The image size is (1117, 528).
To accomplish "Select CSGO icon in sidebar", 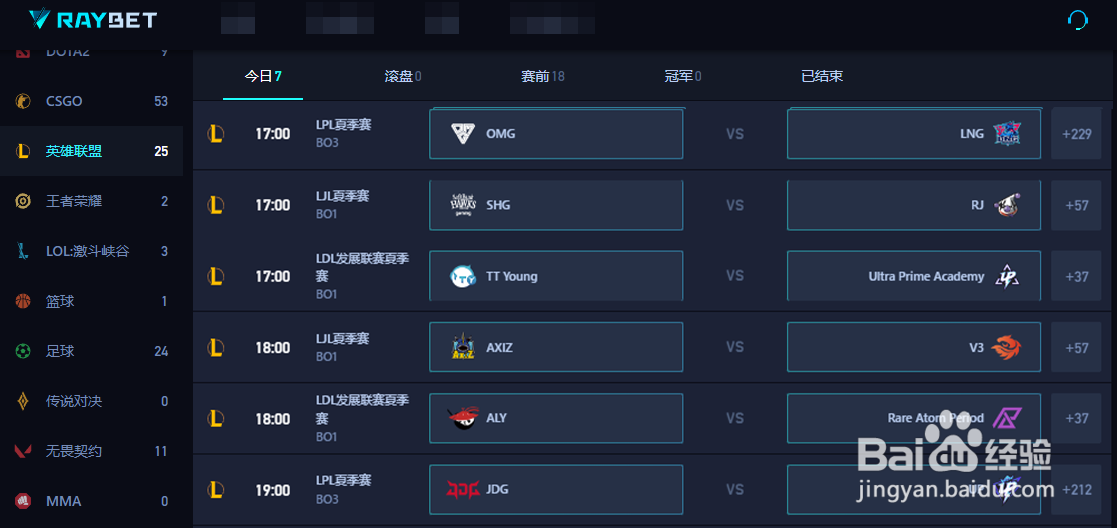I will point(22,101).
